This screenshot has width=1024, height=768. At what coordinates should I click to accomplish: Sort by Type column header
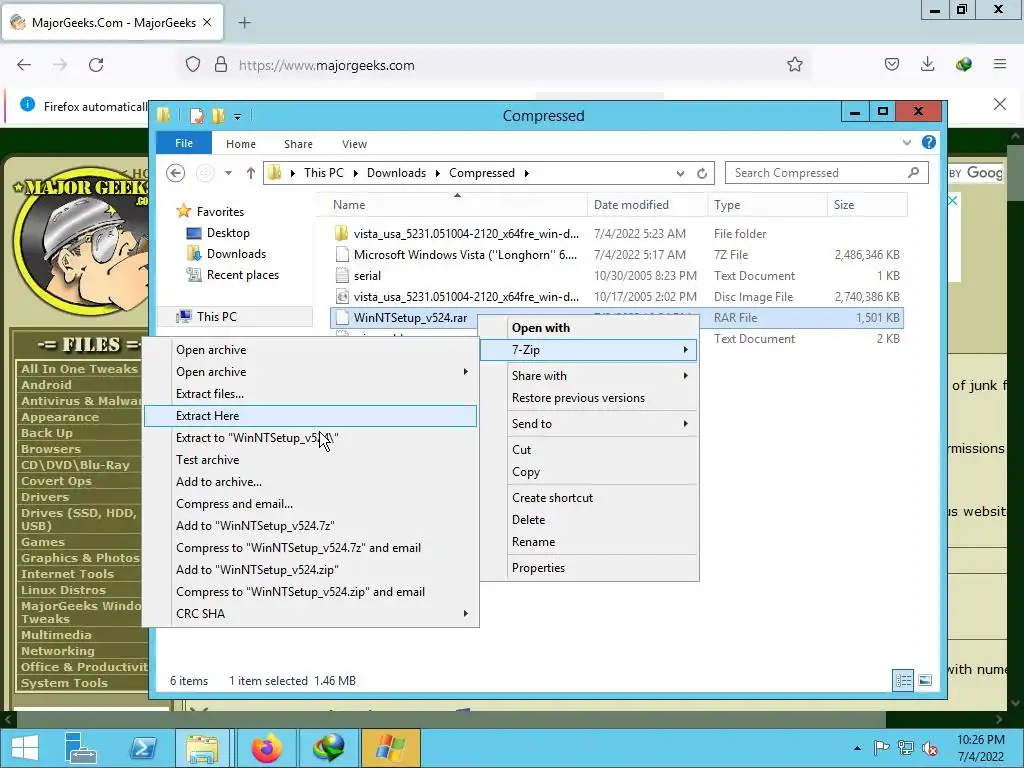[767, 204]
